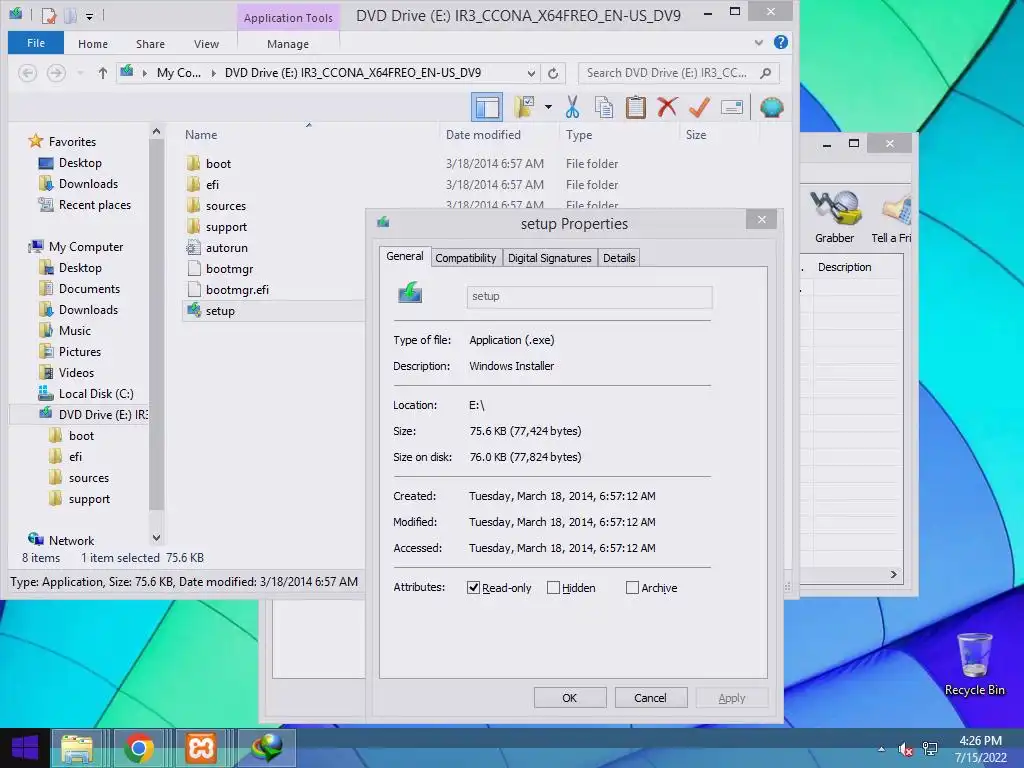Check the Hidden attribute checkbox

pyautogui.click(x=553, y=588)
